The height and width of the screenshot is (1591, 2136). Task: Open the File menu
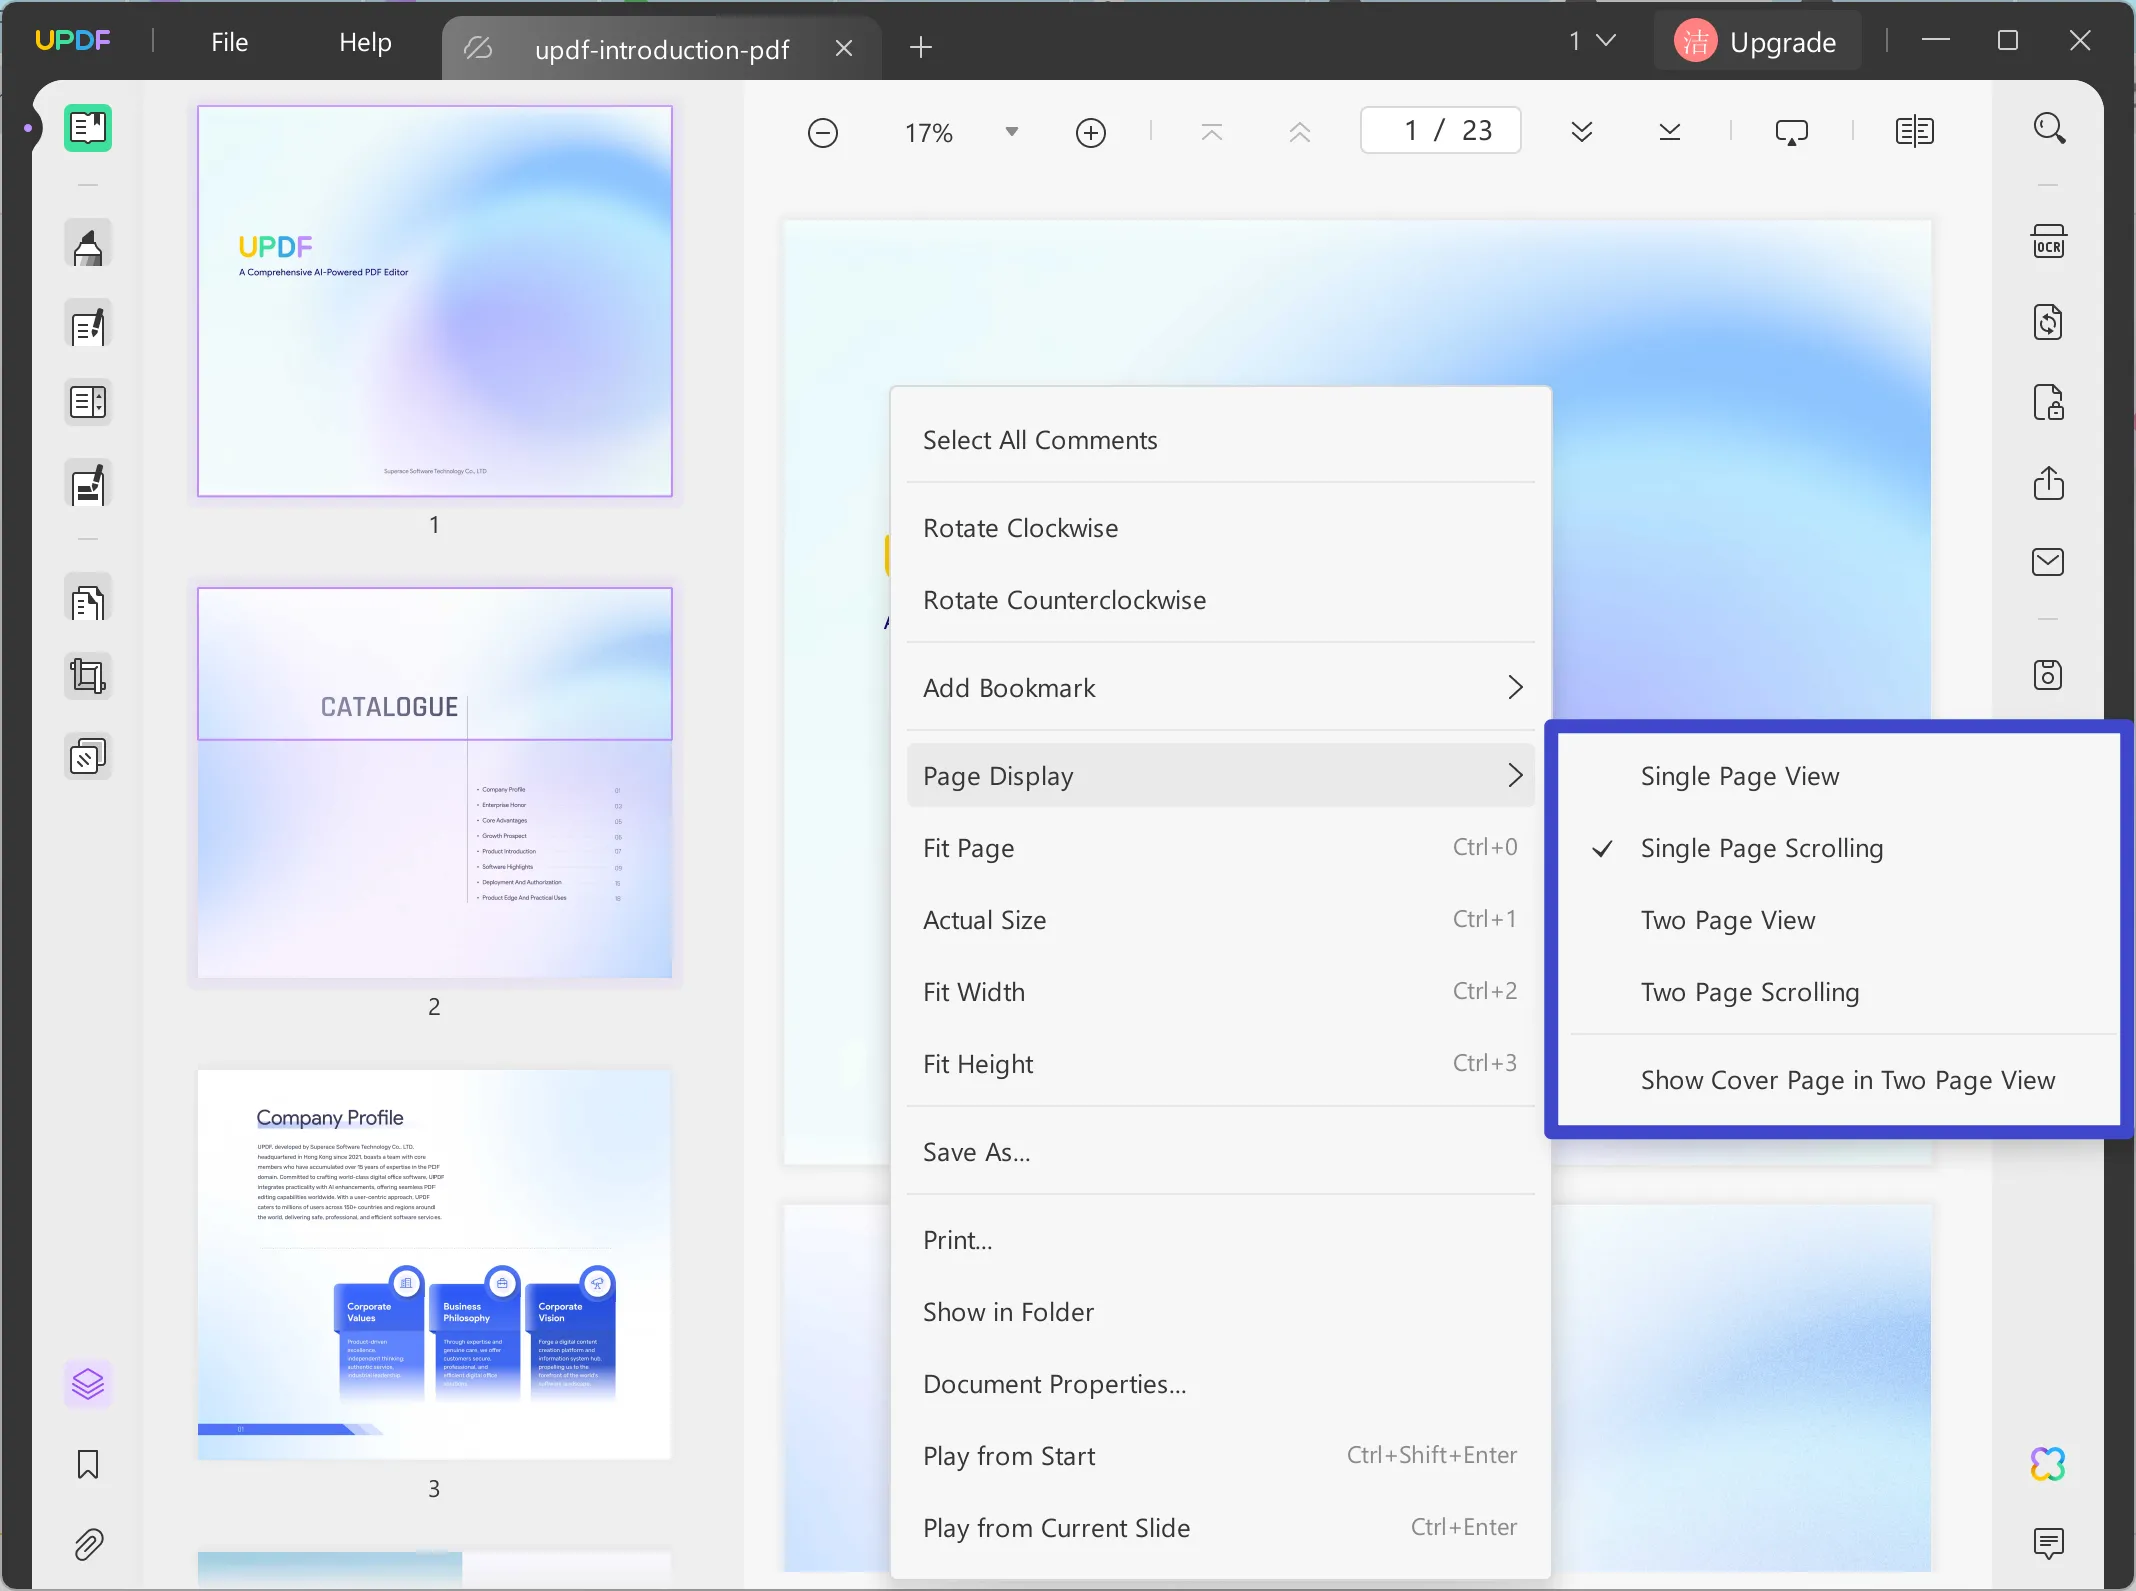(x=229, y=42)
